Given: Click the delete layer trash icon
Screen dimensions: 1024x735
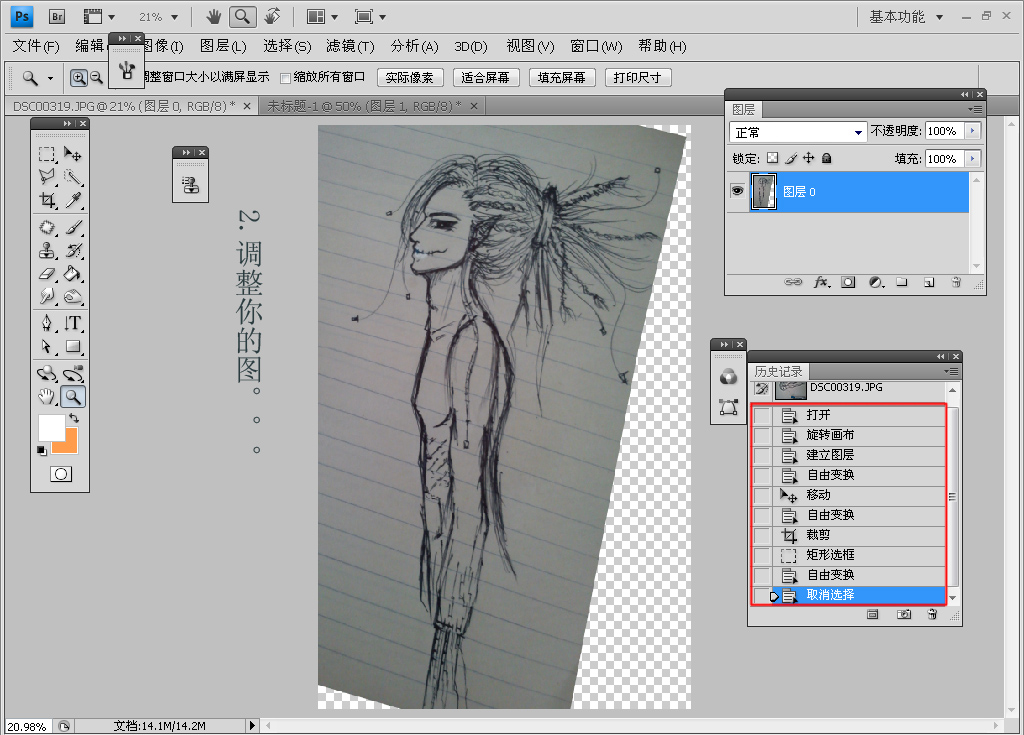Looking at the screenshot, I should [956, 283].
